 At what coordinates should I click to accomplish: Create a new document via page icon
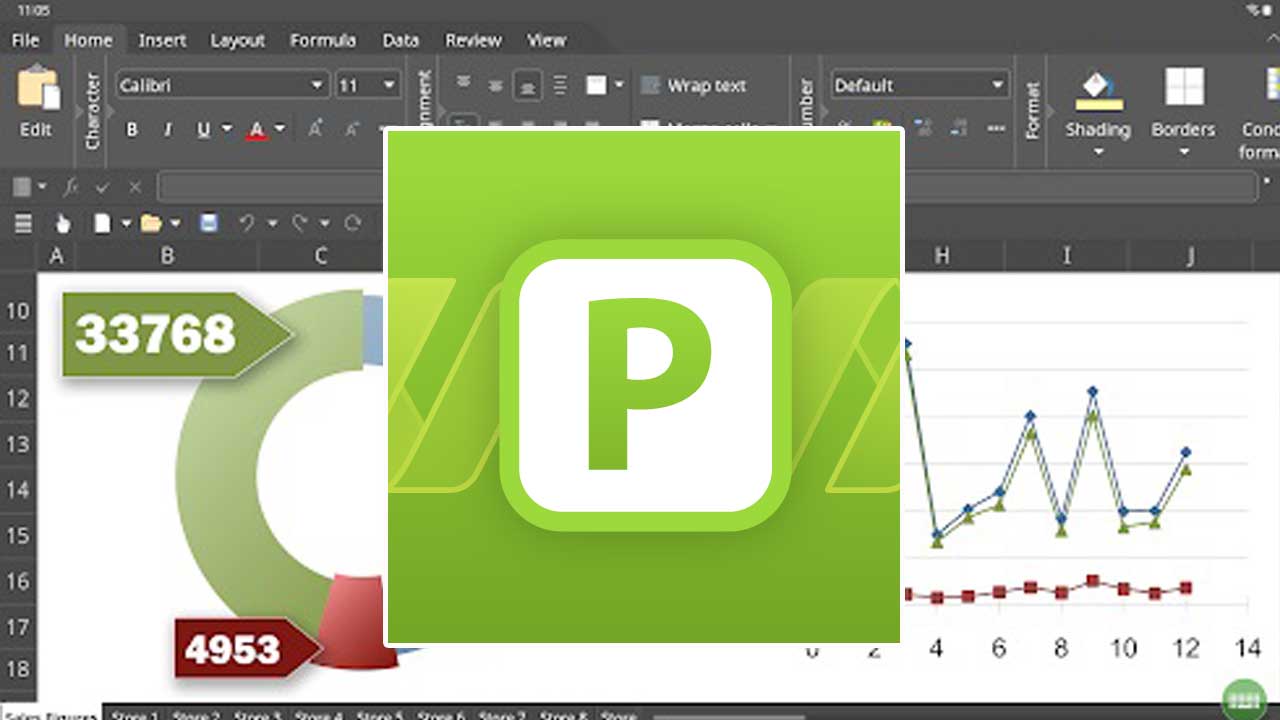click(x=102, y=223)
